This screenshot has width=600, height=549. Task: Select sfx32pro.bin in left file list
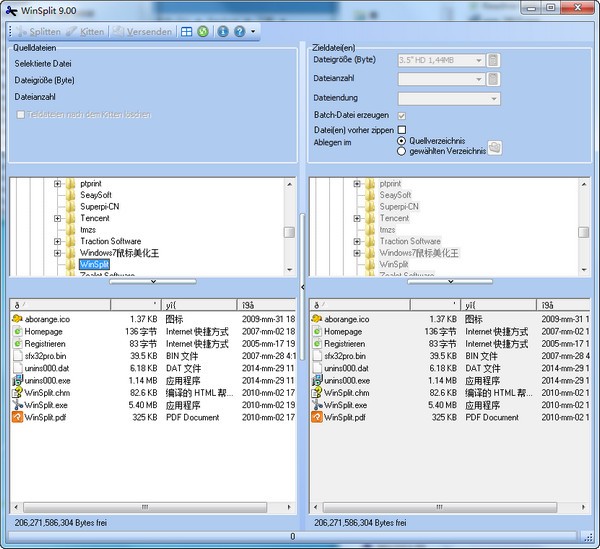click(46, 356)
